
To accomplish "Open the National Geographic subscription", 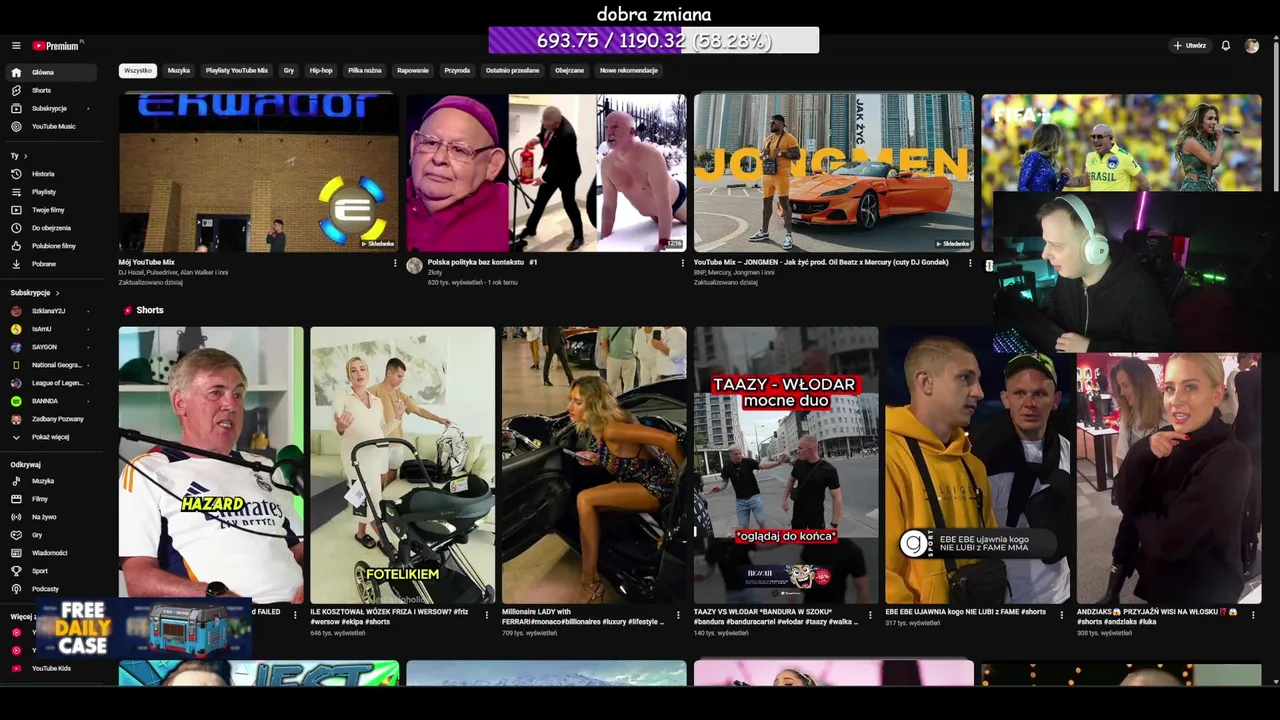I will point(52,365).
